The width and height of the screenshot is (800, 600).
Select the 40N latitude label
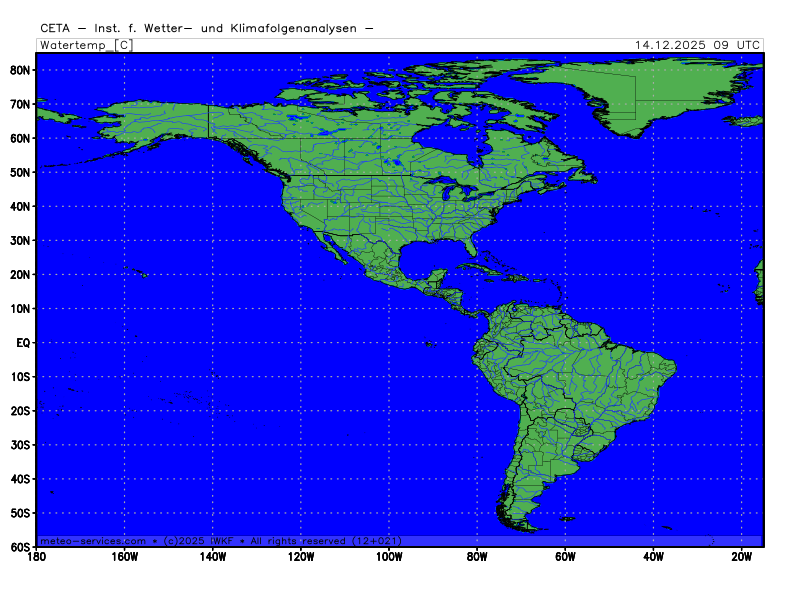point(20,206)
